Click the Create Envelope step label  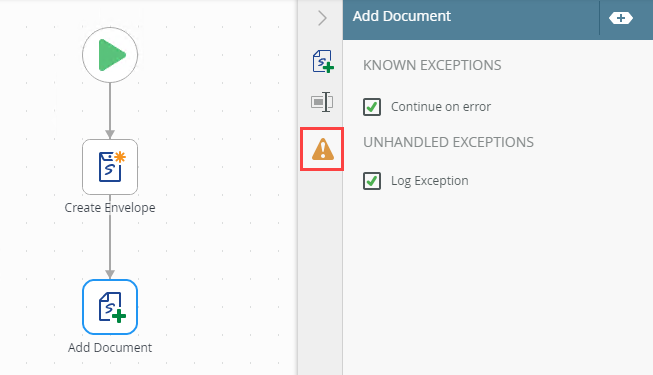[110, 208]
